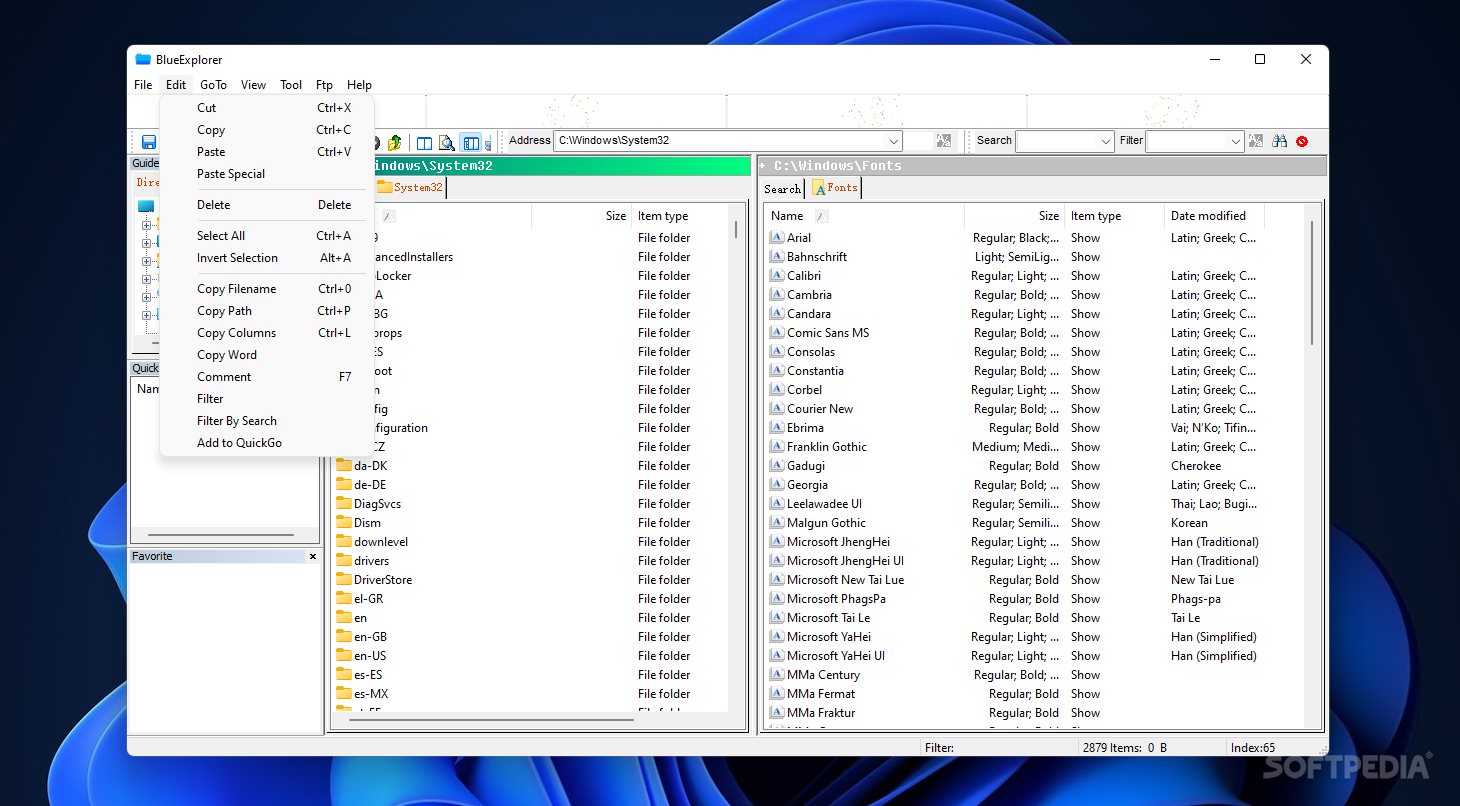Close the Favorite panel with its X
1460x806 pixels.
click(x=313, y=557)
